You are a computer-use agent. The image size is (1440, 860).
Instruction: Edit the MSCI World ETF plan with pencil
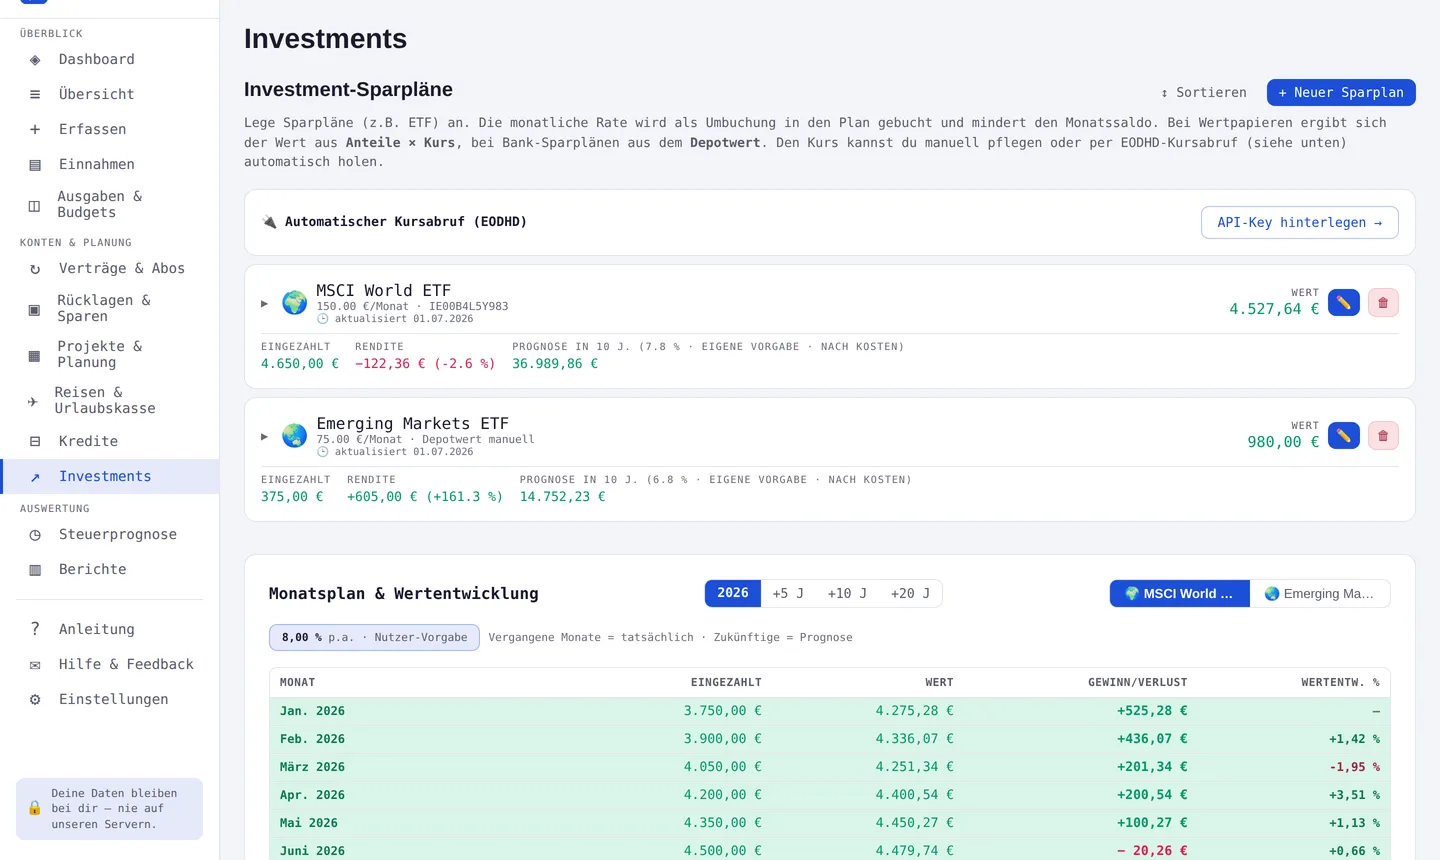click(1344, 302)
